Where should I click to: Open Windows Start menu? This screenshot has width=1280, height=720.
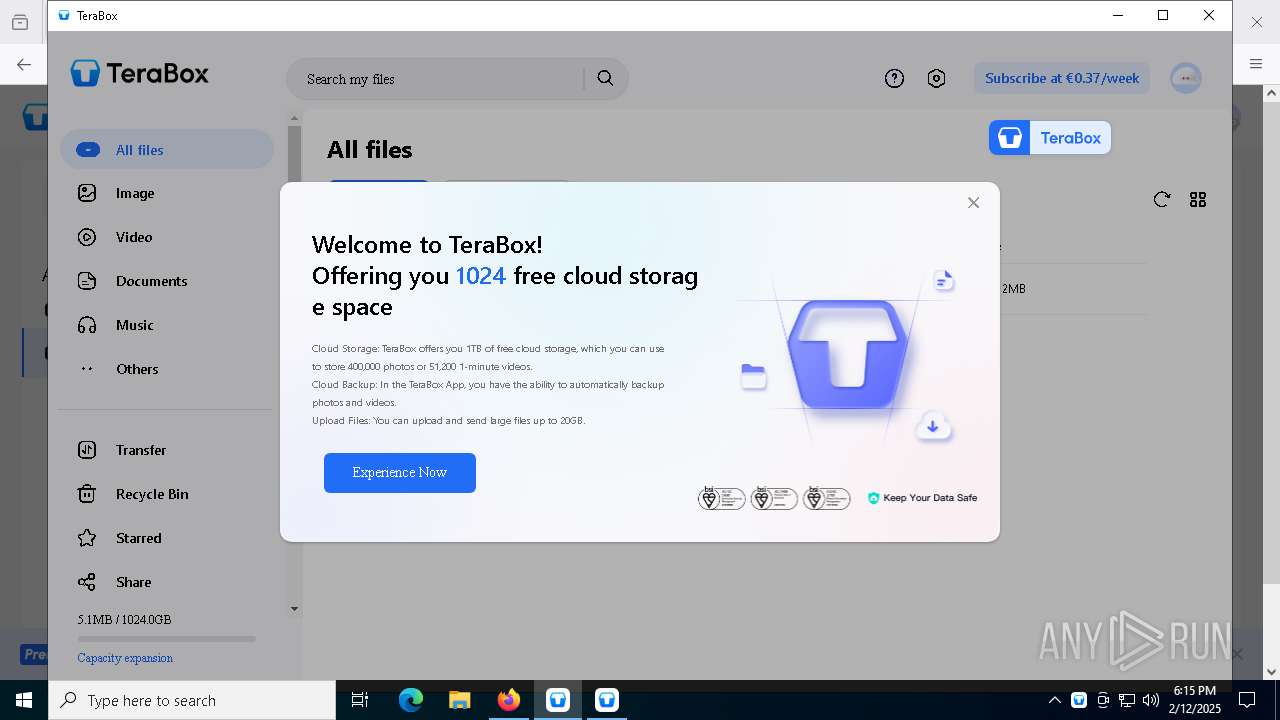tap(24, 700)
